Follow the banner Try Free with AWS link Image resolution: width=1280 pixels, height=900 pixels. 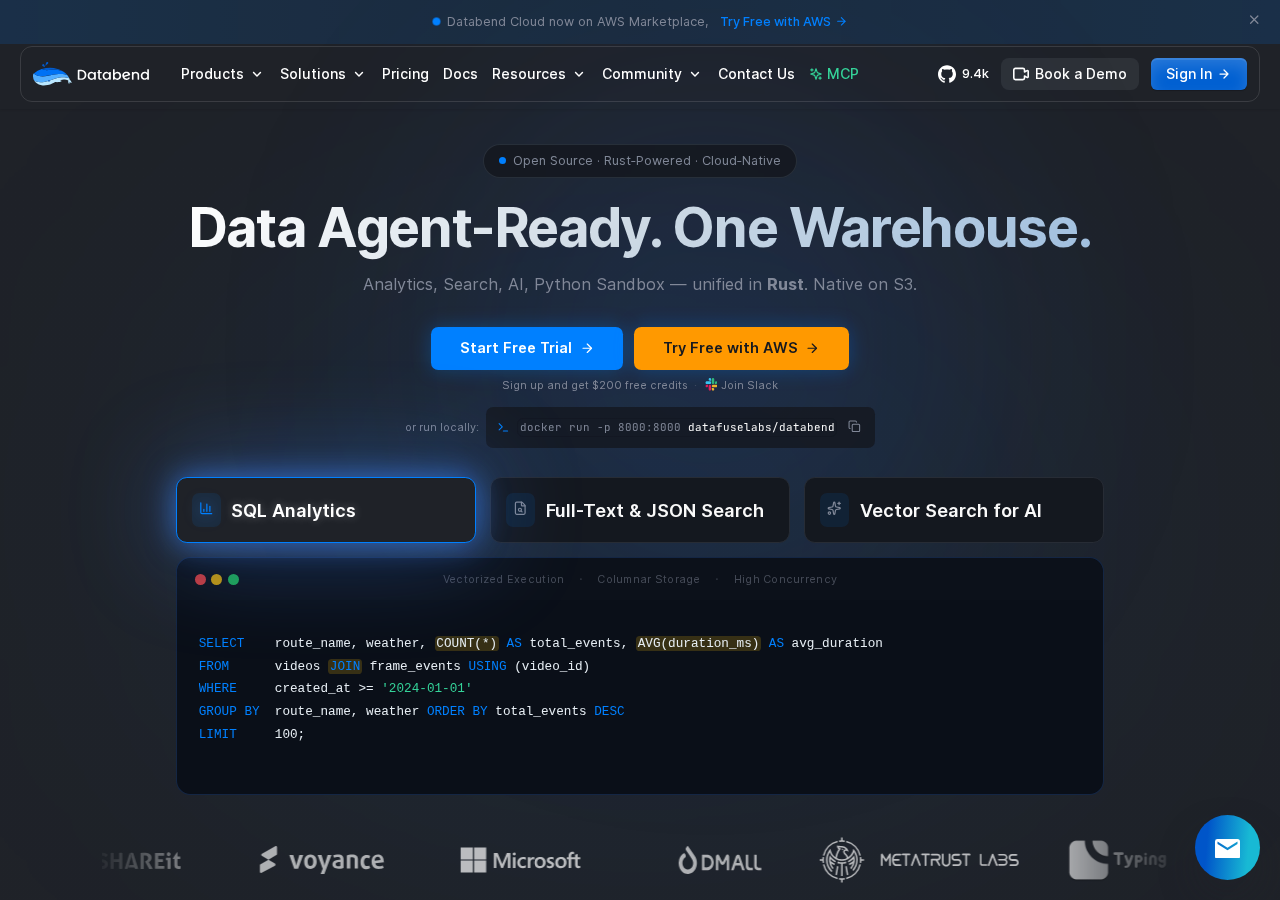coord(784,21)
